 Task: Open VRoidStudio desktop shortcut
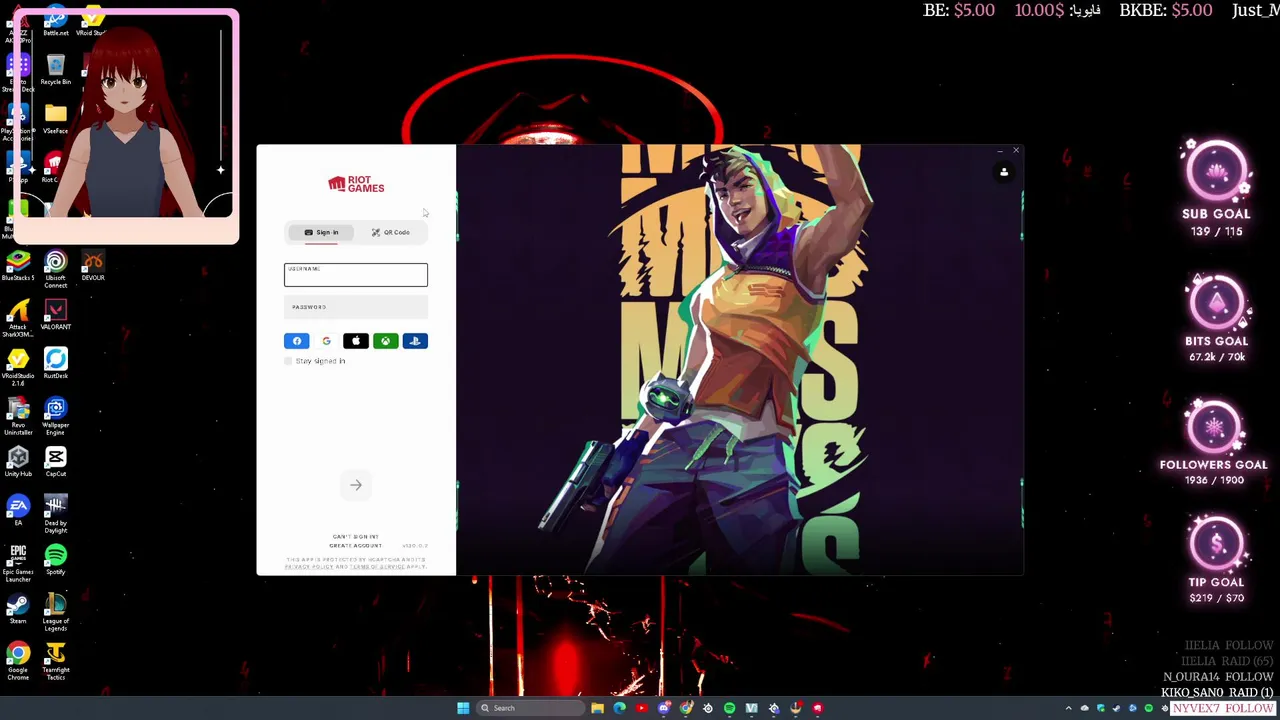pos(18,367)
